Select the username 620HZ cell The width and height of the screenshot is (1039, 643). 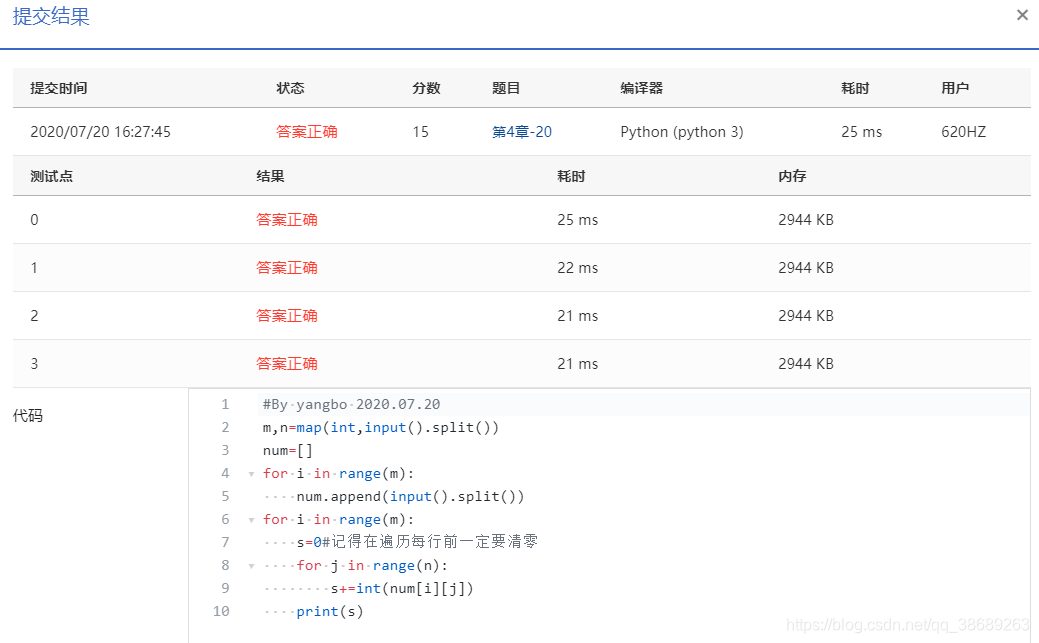(x=960, y=131)
